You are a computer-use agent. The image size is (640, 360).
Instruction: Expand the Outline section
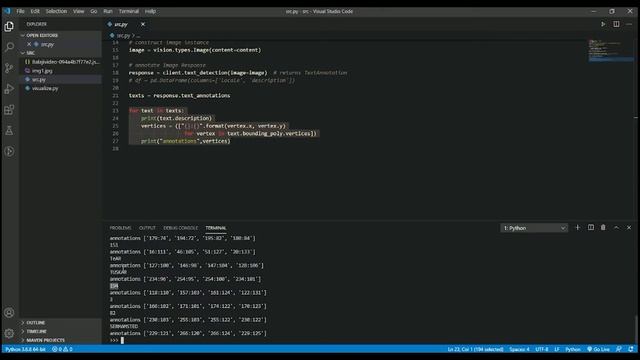tap(60, 322)
